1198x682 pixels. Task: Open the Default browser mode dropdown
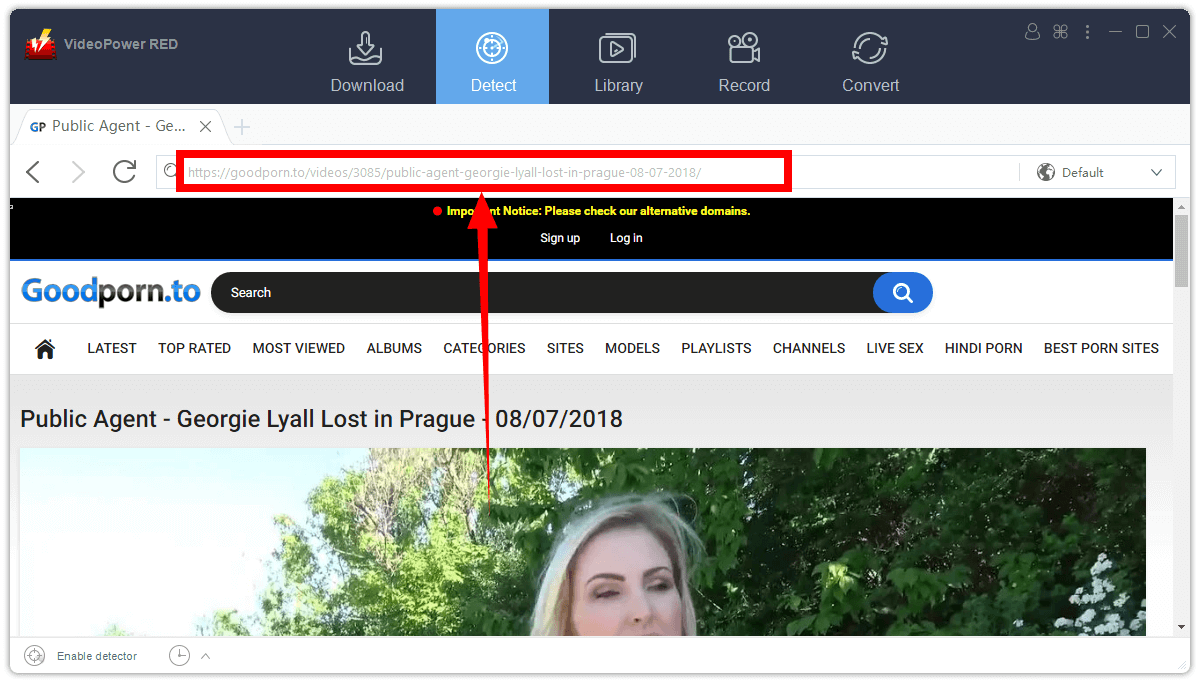[x=1100, y=173]
